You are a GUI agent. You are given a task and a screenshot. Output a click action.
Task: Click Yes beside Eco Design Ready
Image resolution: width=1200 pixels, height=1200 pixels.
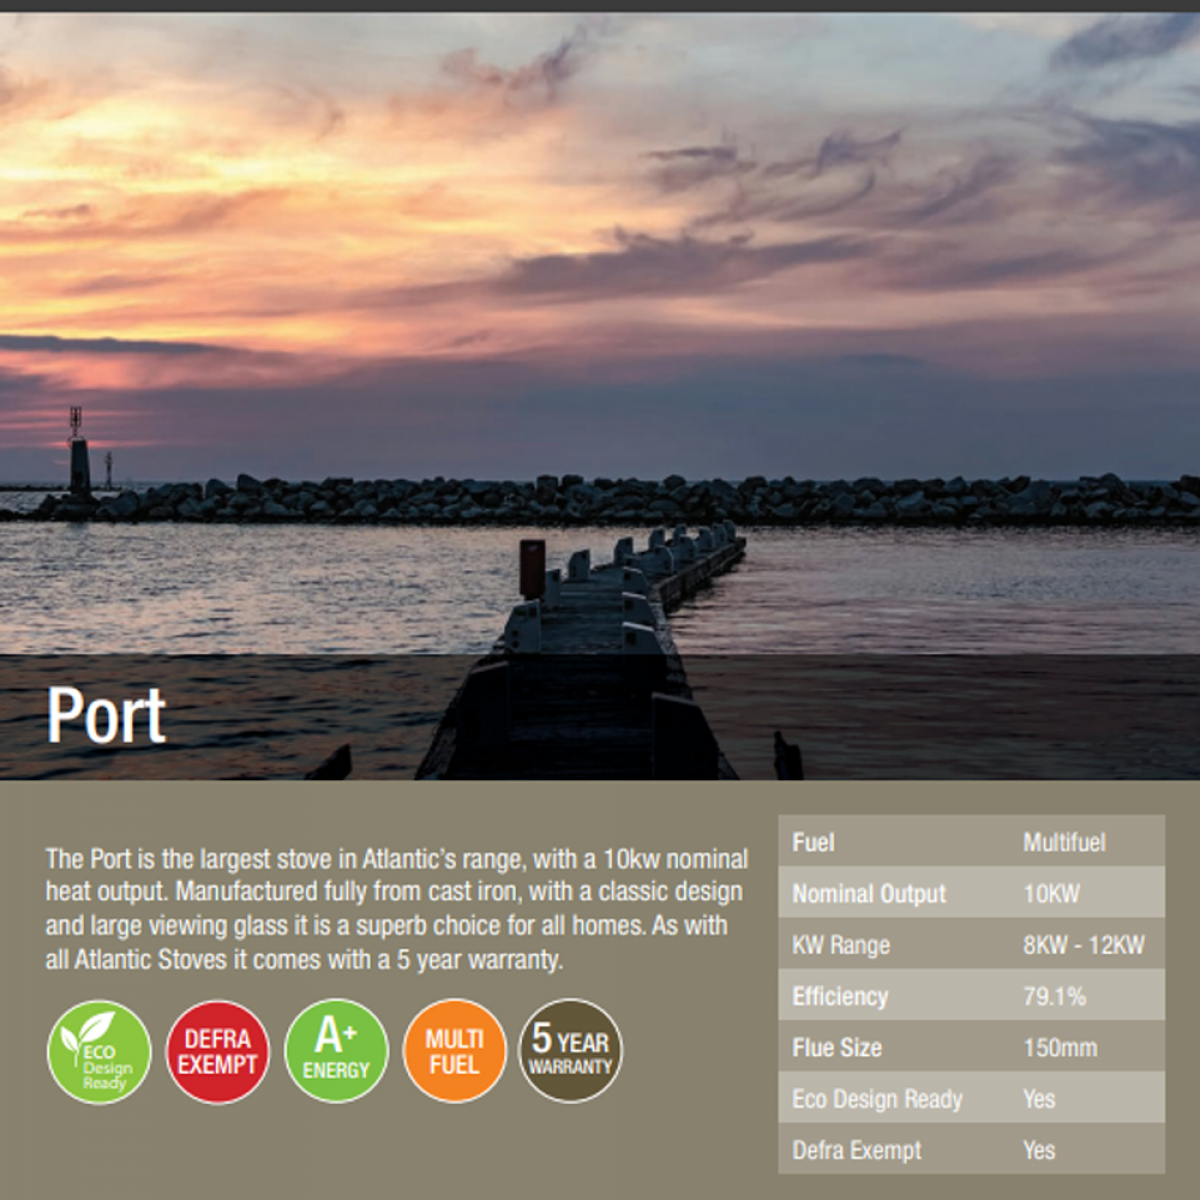pyautogui.click(x=1039, y=1099)
